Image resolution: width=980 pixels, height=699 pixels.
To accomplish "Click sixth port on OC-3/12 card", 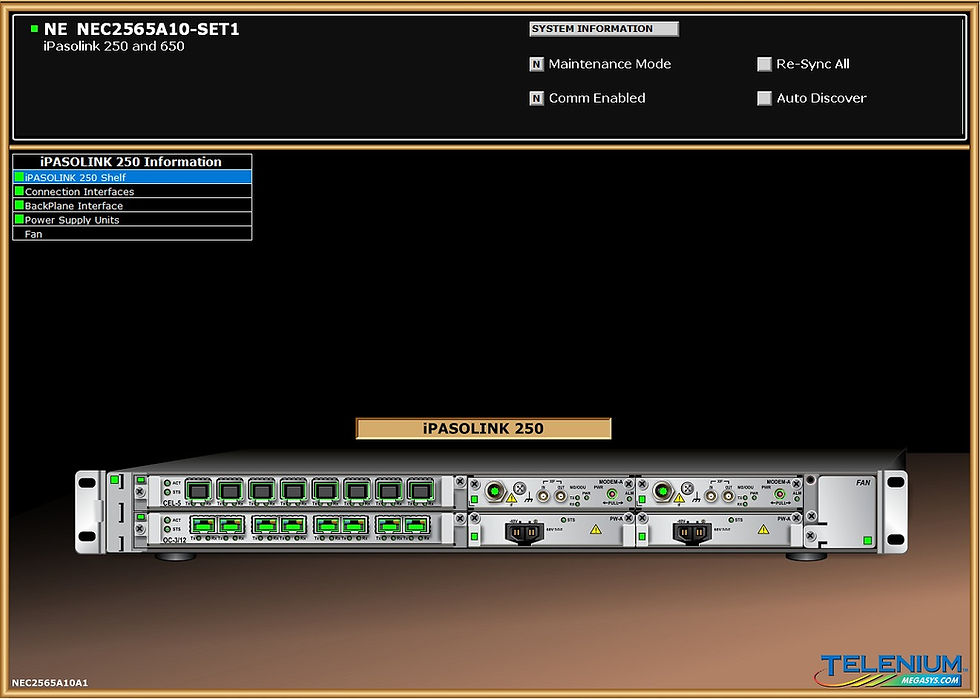I will (354, 524).
